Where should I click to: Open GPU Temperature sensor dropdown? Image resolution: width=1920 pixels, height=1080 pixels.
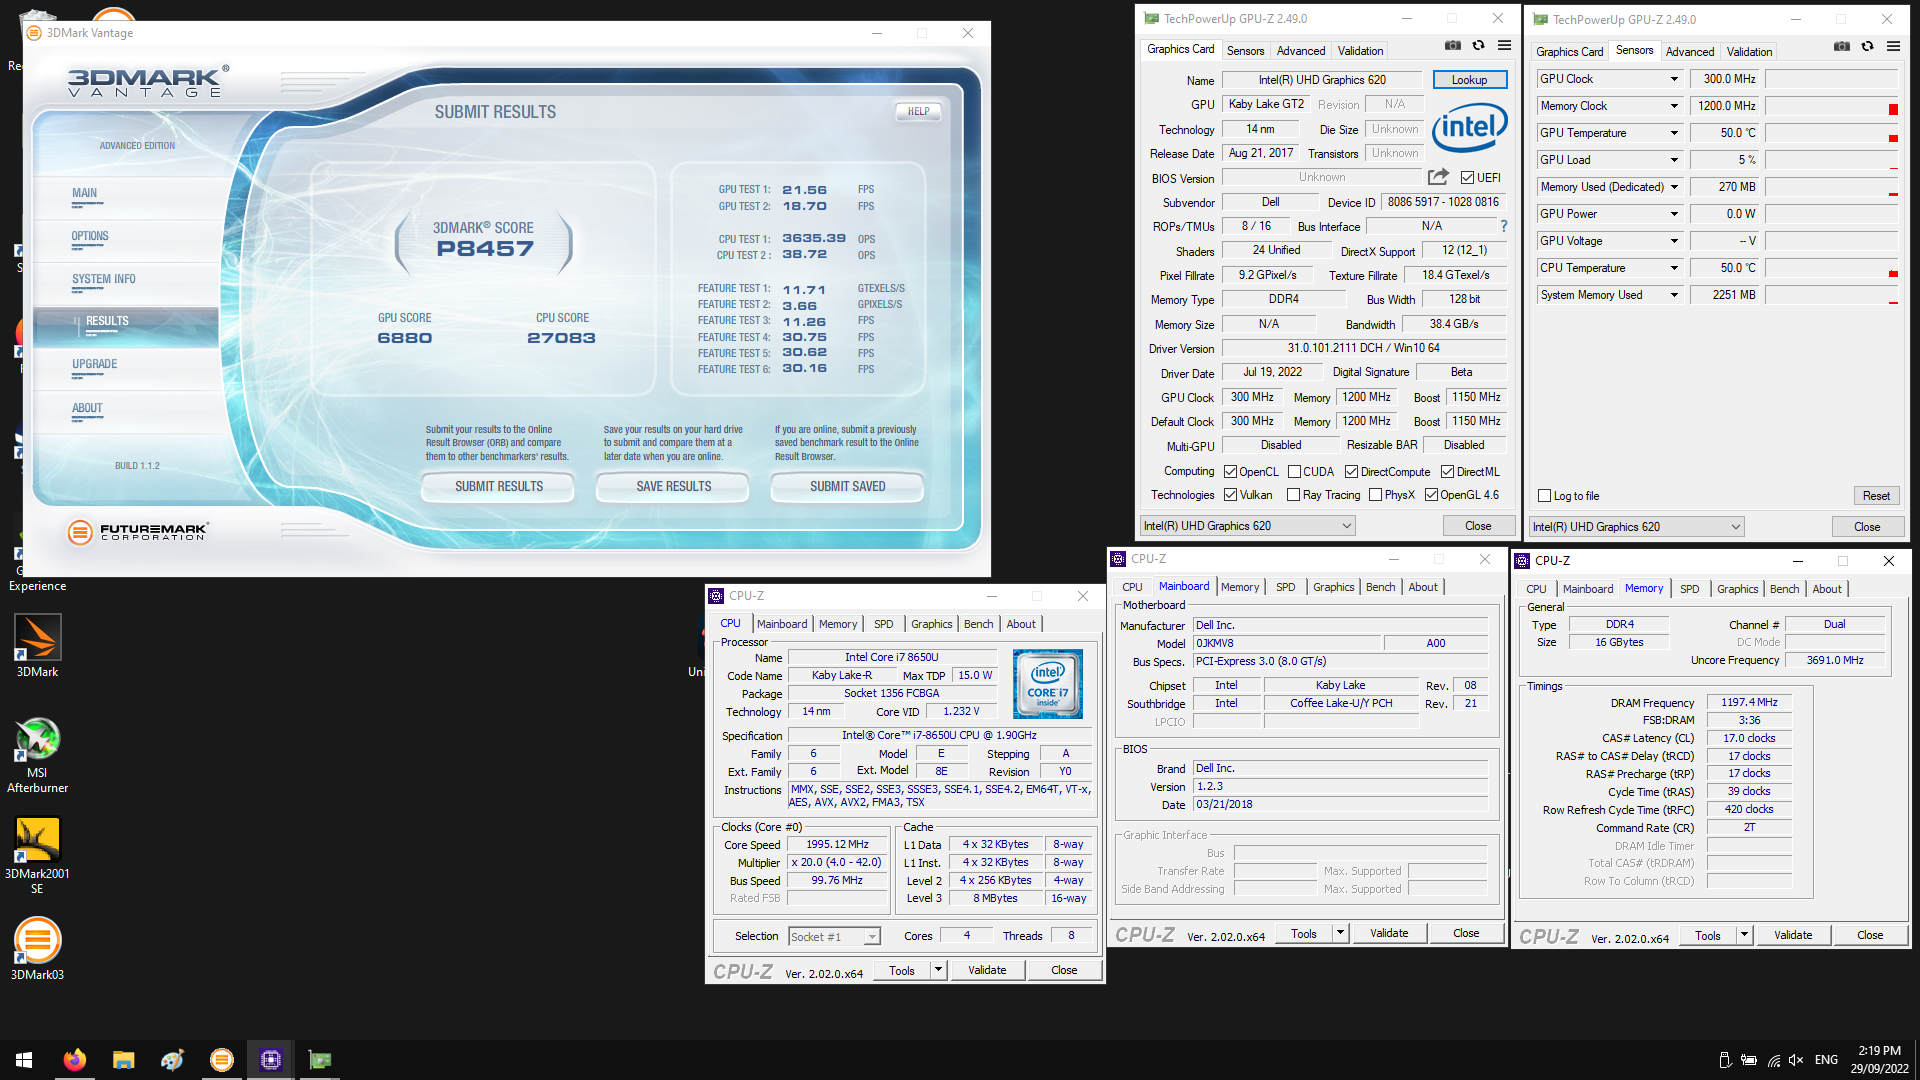1673,133
